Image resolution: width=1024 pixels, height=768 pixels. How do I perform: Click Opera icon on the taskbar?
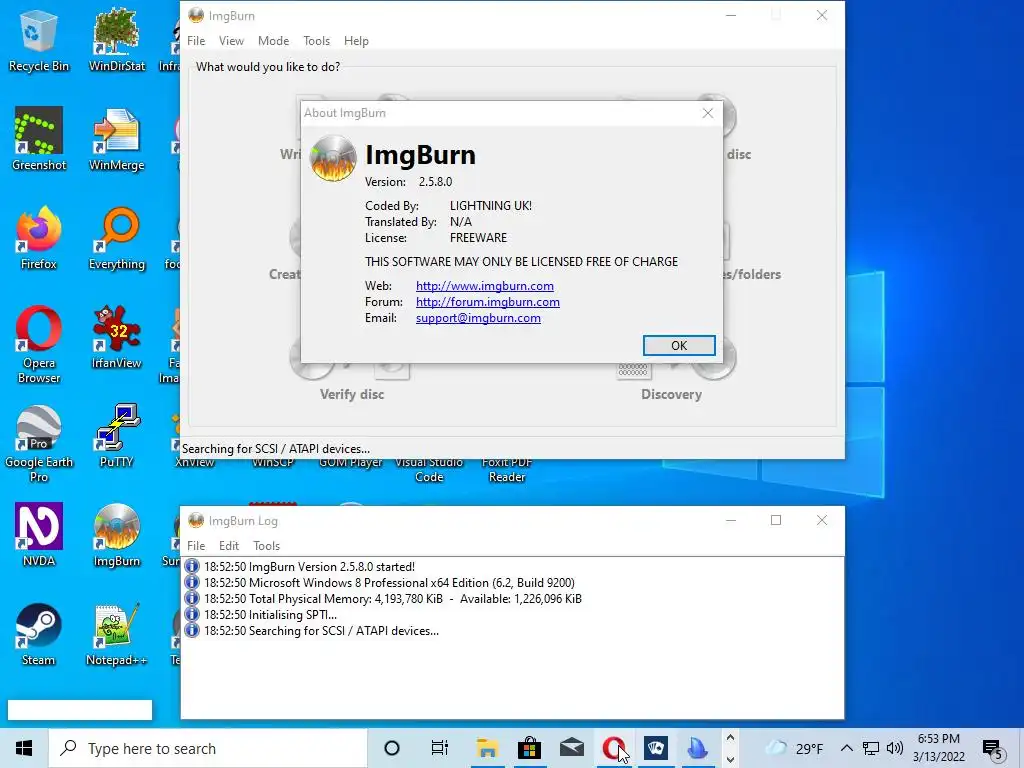pyautogui.click(x=614, y=748)
